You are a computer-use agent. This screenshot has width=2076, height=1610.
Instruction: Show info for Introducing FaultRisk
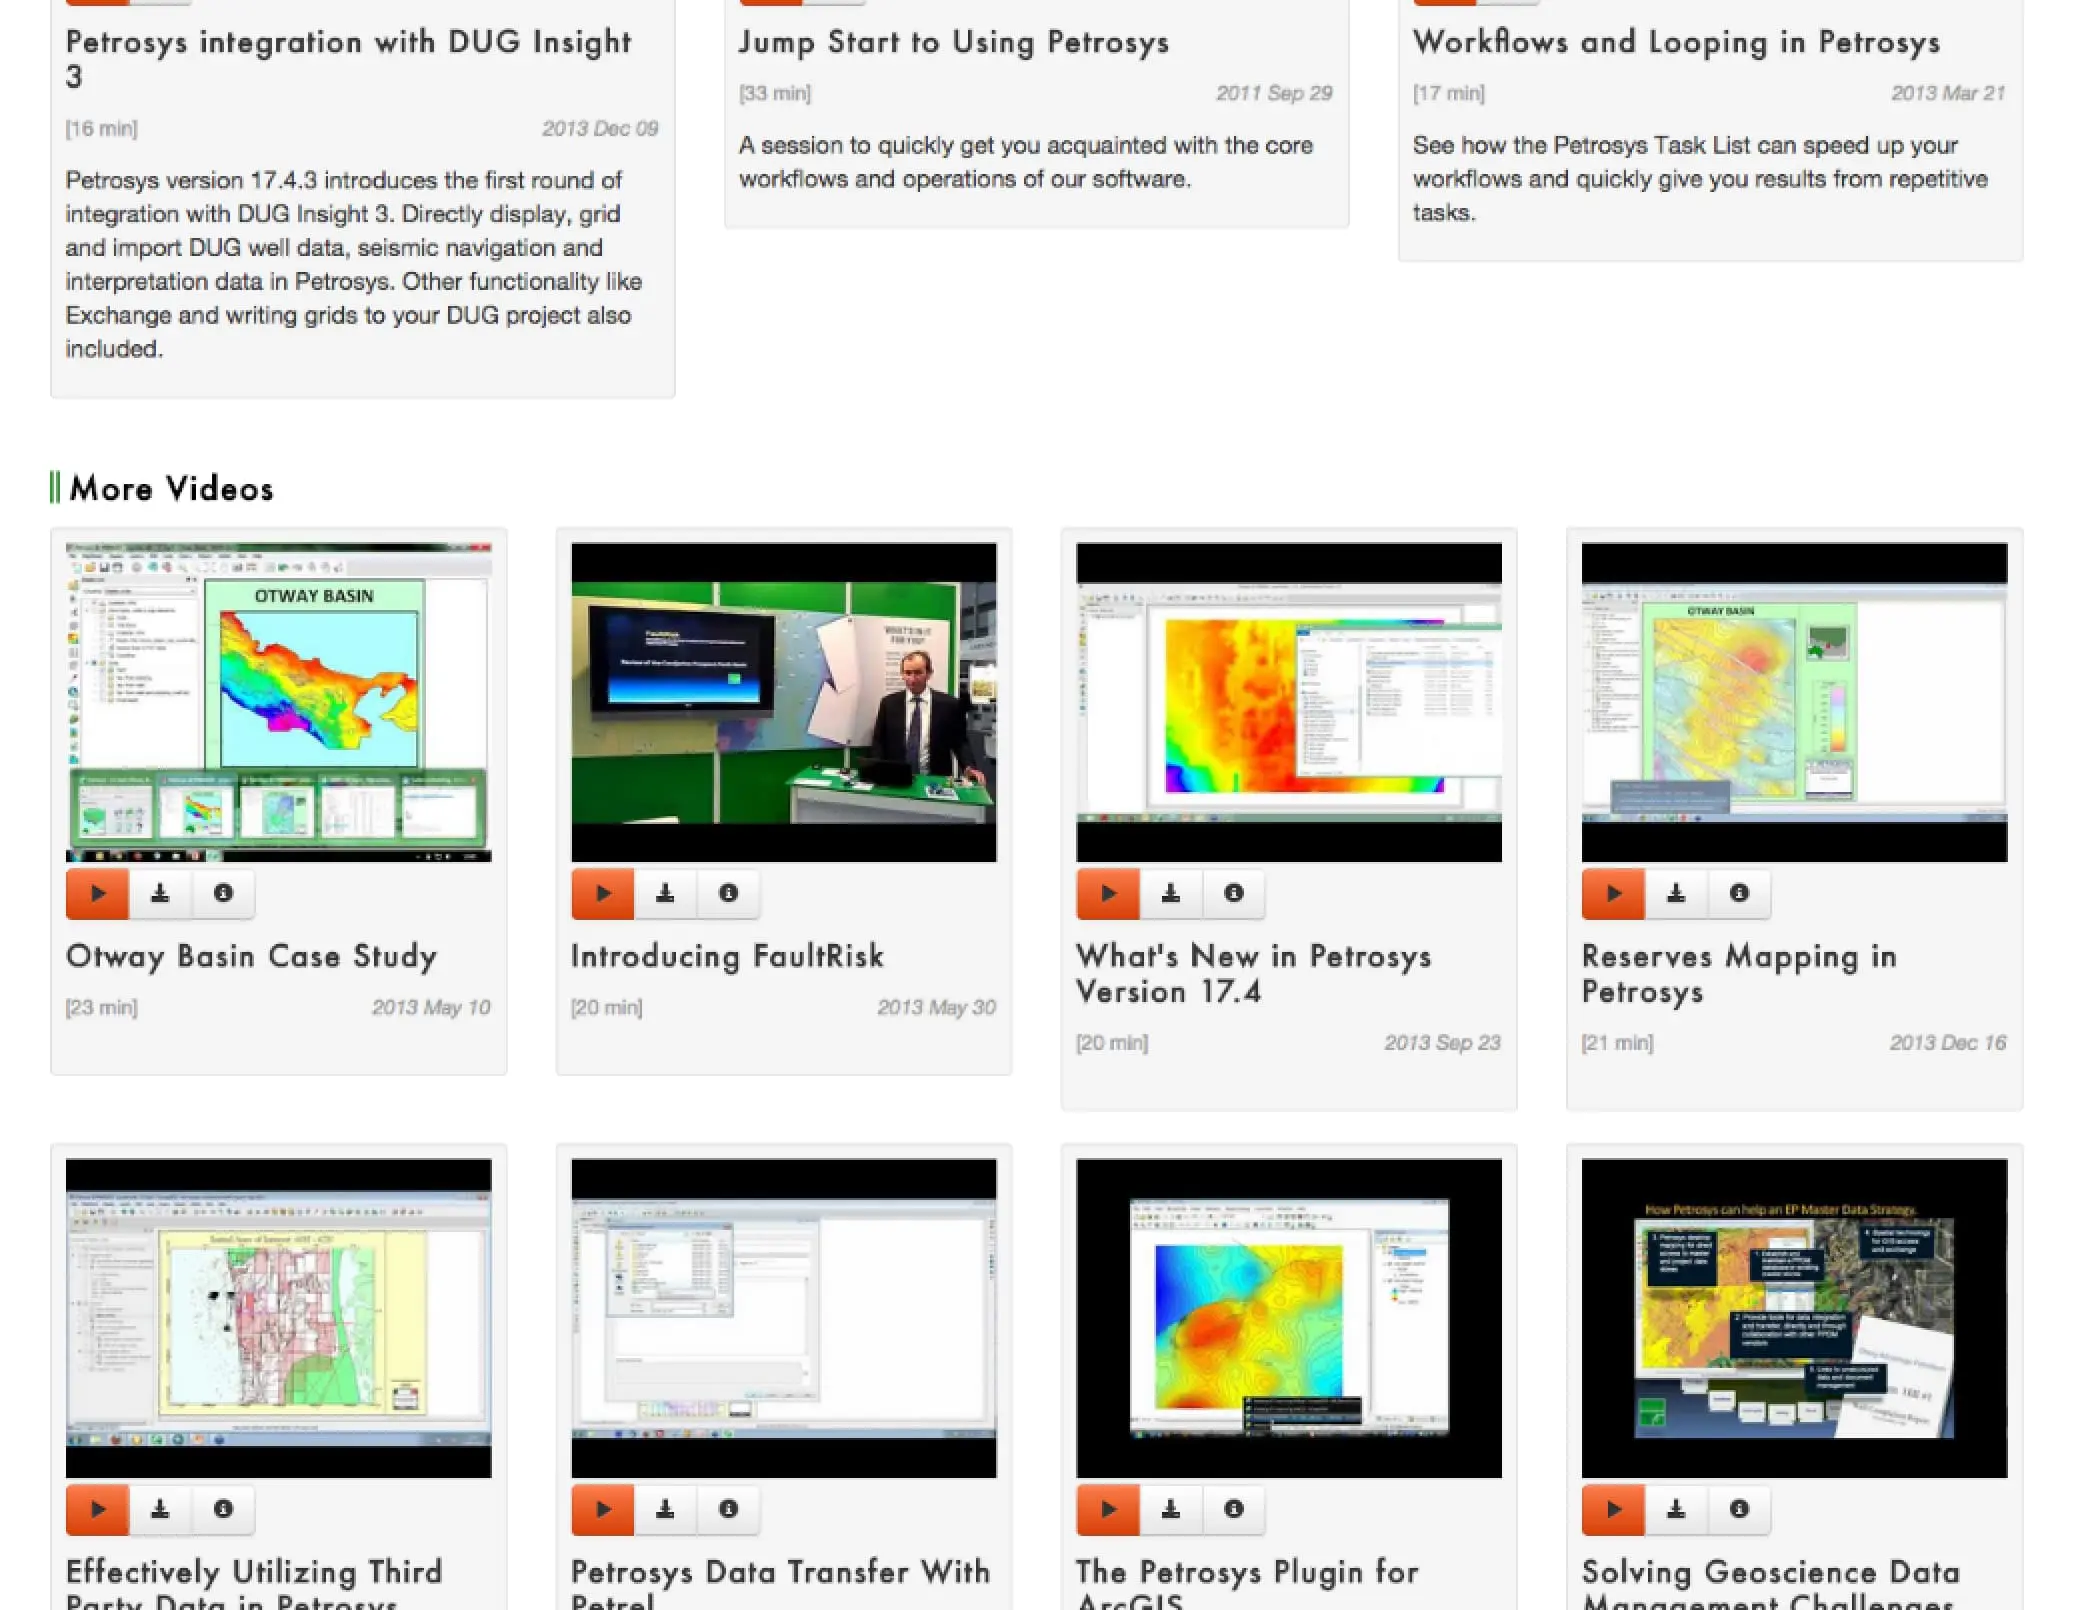pyautogui.click(x=728, y=893)
